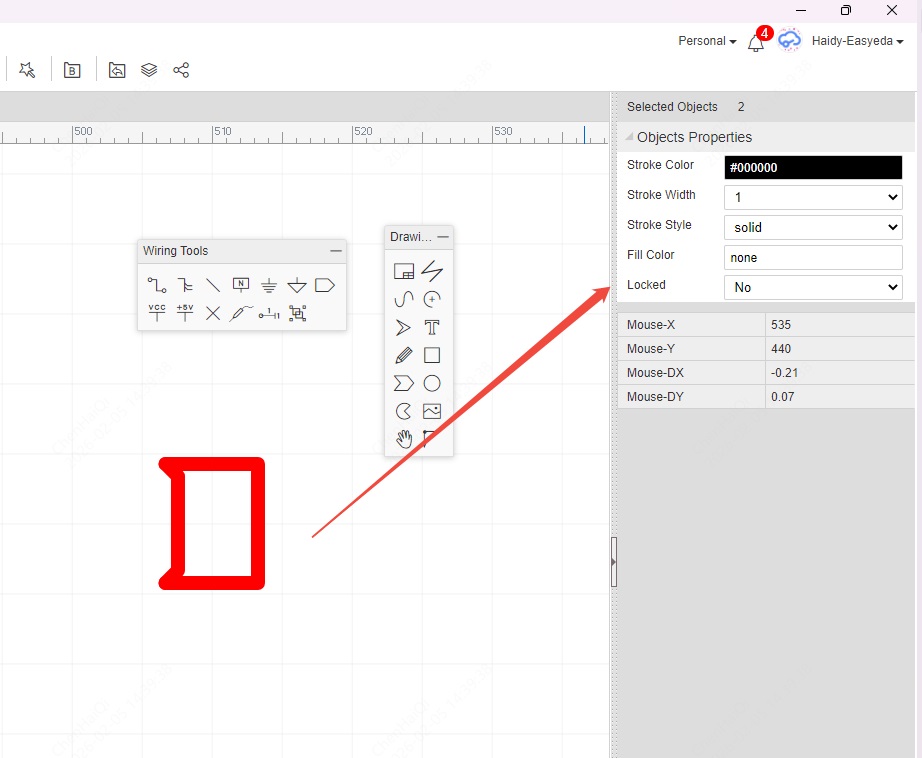Open the Layers icon in toolbar
The image size is (922, 758).
click(x=149, y=70)
